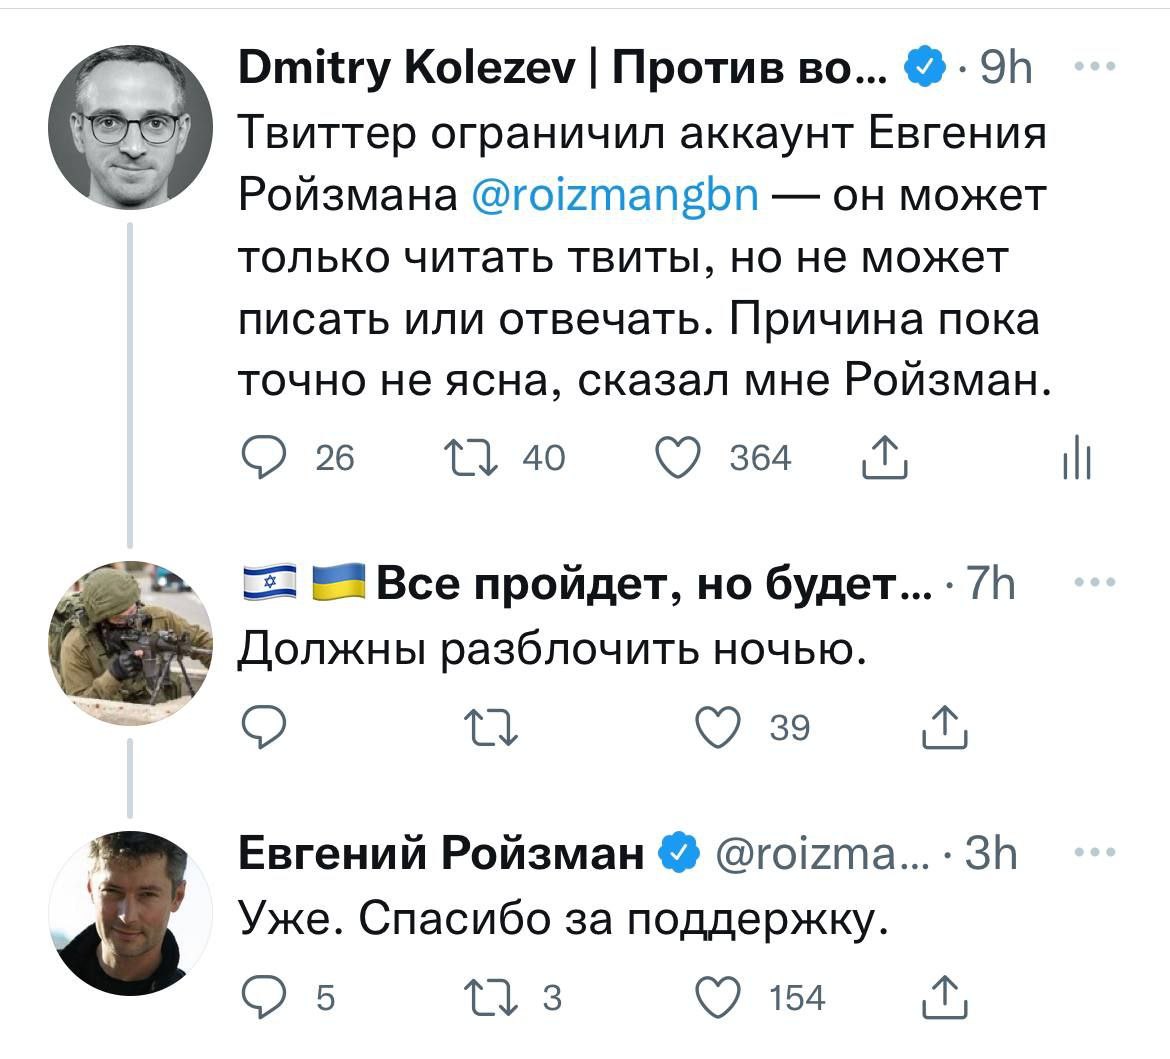Screen dimensions: 1170x1059
Task: Share Dmitry Kolezev's tweet
Action: click(x=884, y=458)
